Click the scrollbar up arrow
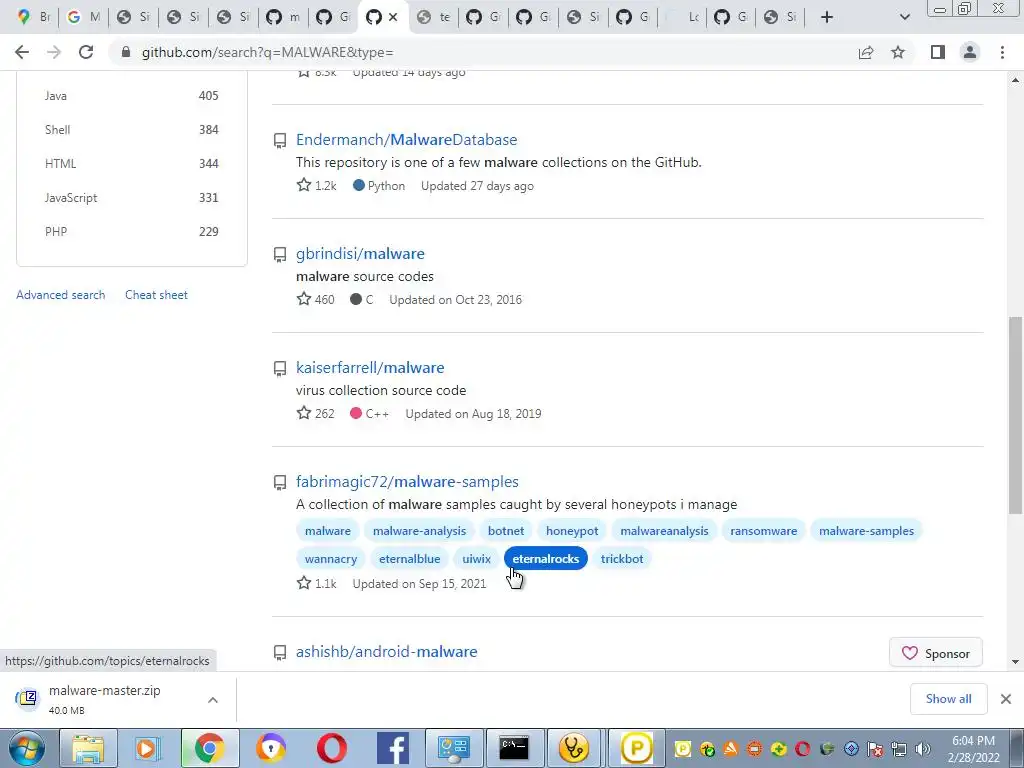This screenshot has width=1024, height=768. tap(1016, 80)
